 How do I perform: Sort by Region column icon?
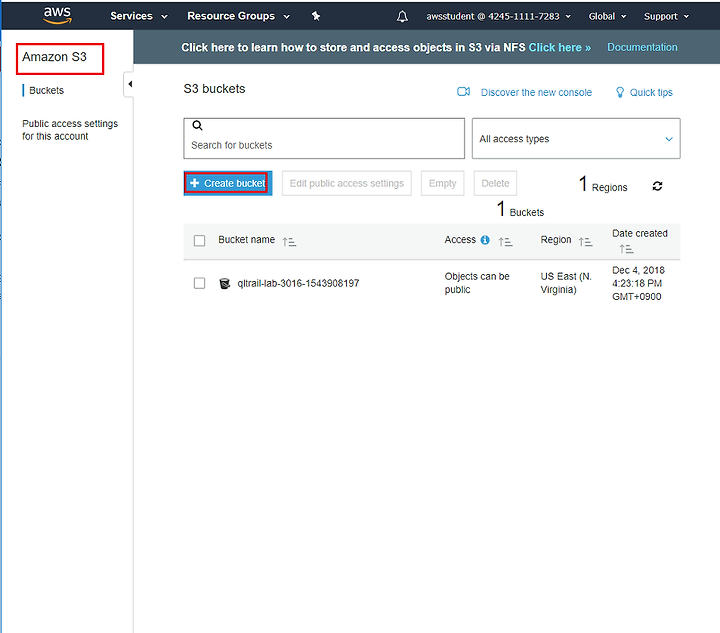coord(585,241)
